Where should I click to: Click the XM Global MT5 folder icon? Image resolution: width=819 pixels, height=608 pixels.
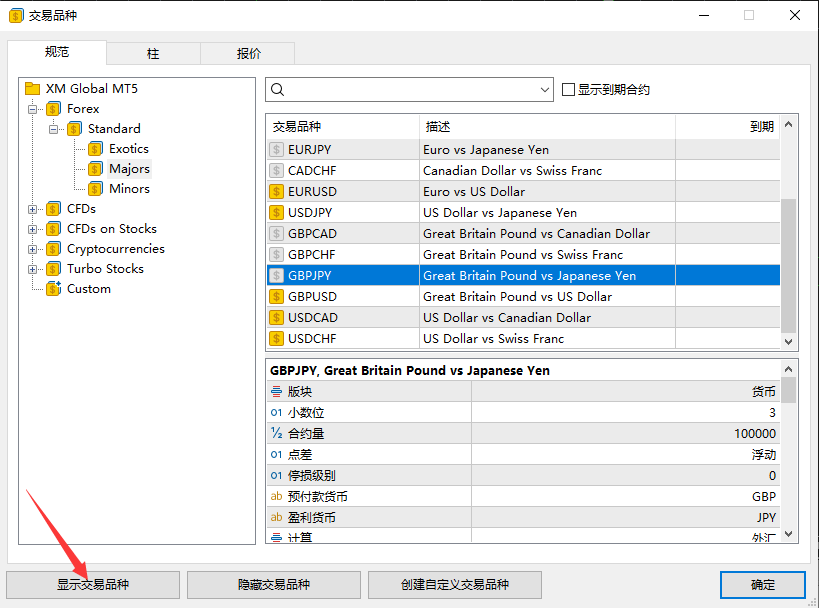33,88
